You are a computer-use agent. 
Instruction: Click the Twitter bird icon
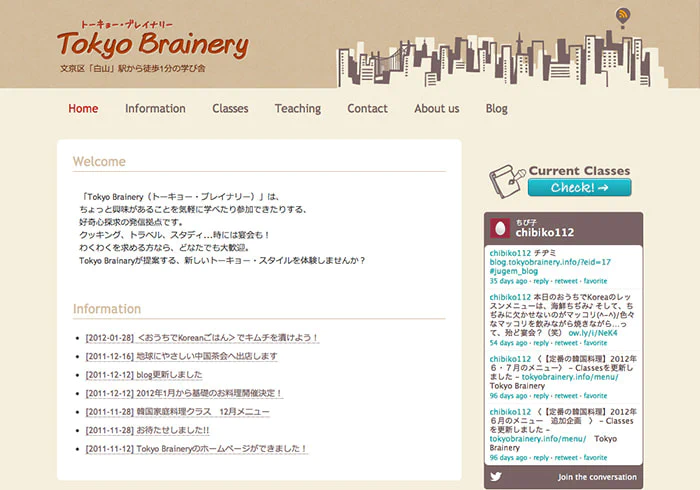pos(496,477)
